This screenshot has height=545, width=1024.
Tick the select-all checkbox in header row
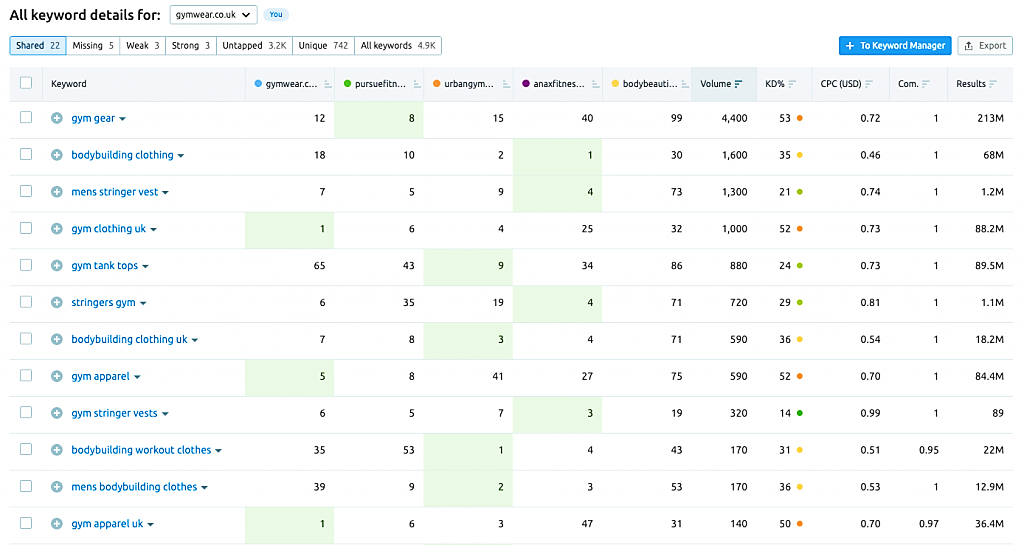click(x=26, y=83)
